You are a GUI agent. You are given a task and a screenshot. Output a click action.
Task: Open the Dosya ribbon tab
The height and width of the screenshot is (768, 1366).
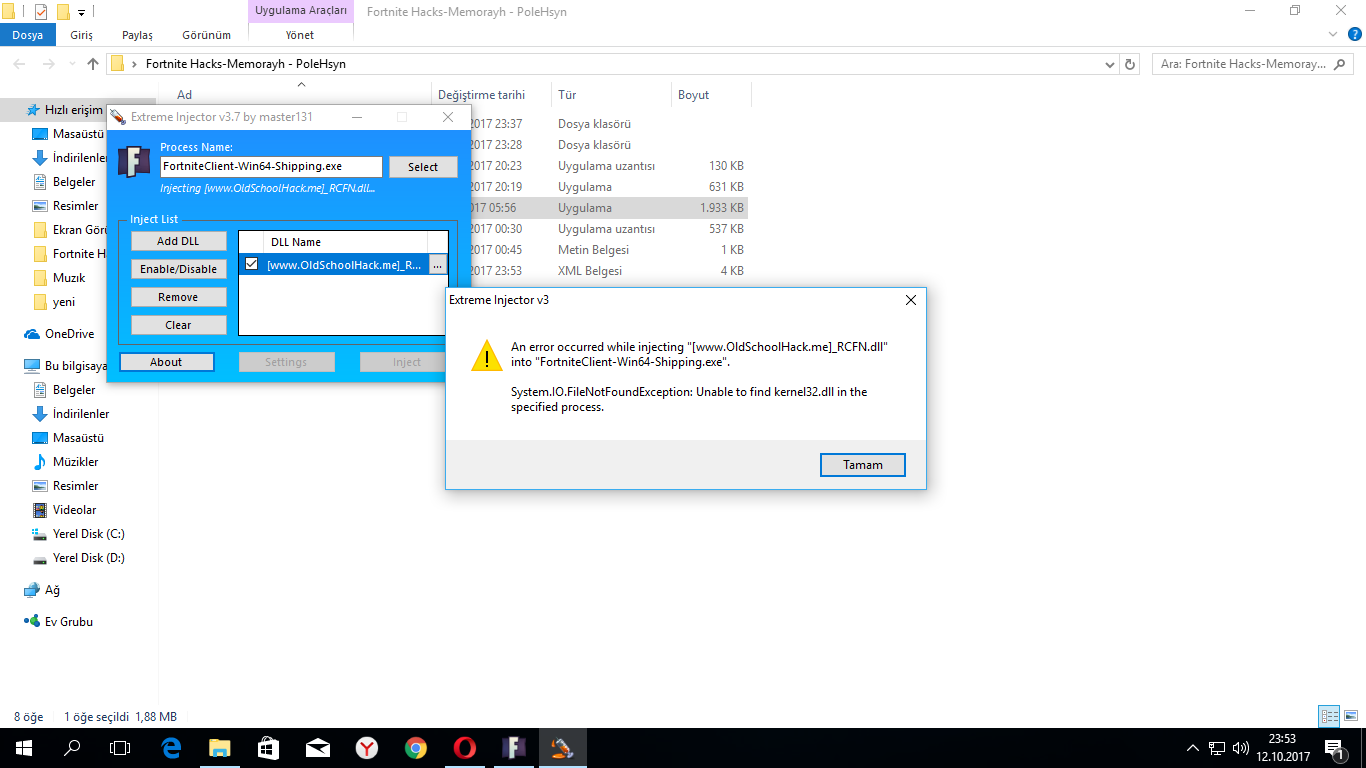pos(28,35)
